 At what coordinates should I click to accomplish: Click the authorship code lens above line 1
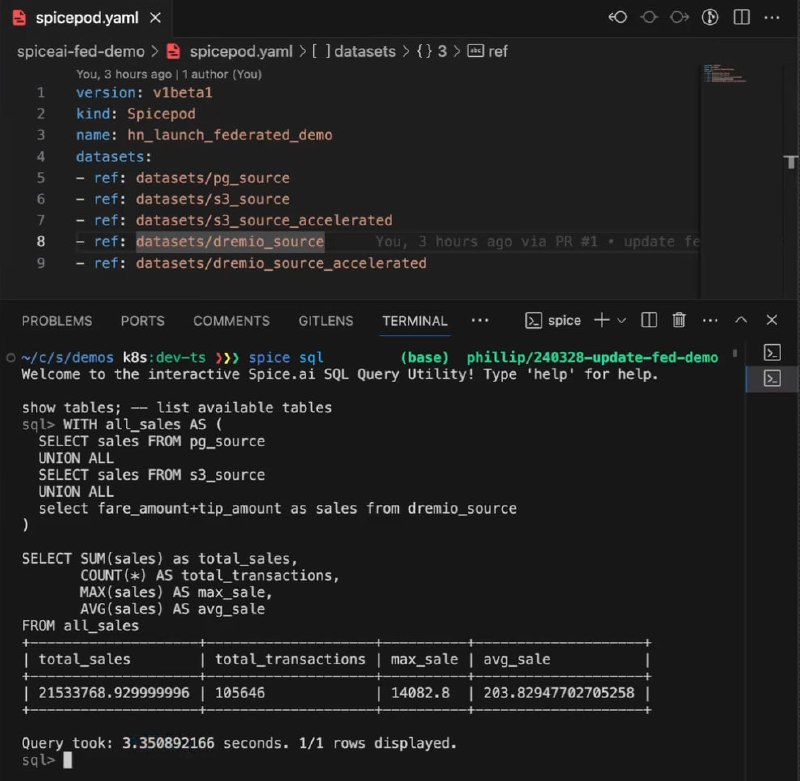[169, 74]
